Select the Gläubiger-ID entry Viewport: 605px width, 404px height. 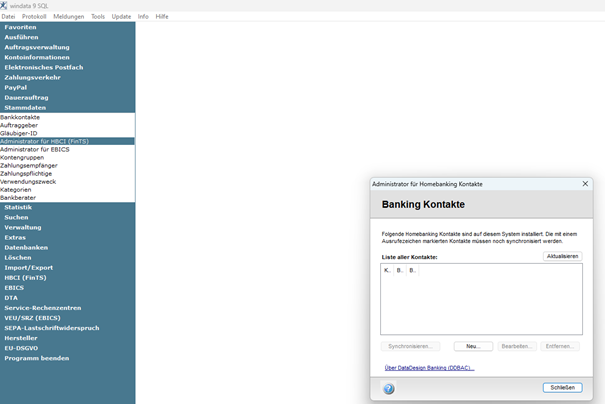click(x=19, y=134)
